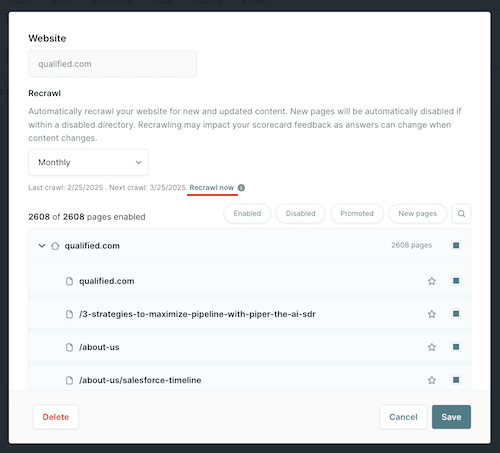500x453 pixels.
Task: Promote the qualified.com page with star
Action: point(432,281)
